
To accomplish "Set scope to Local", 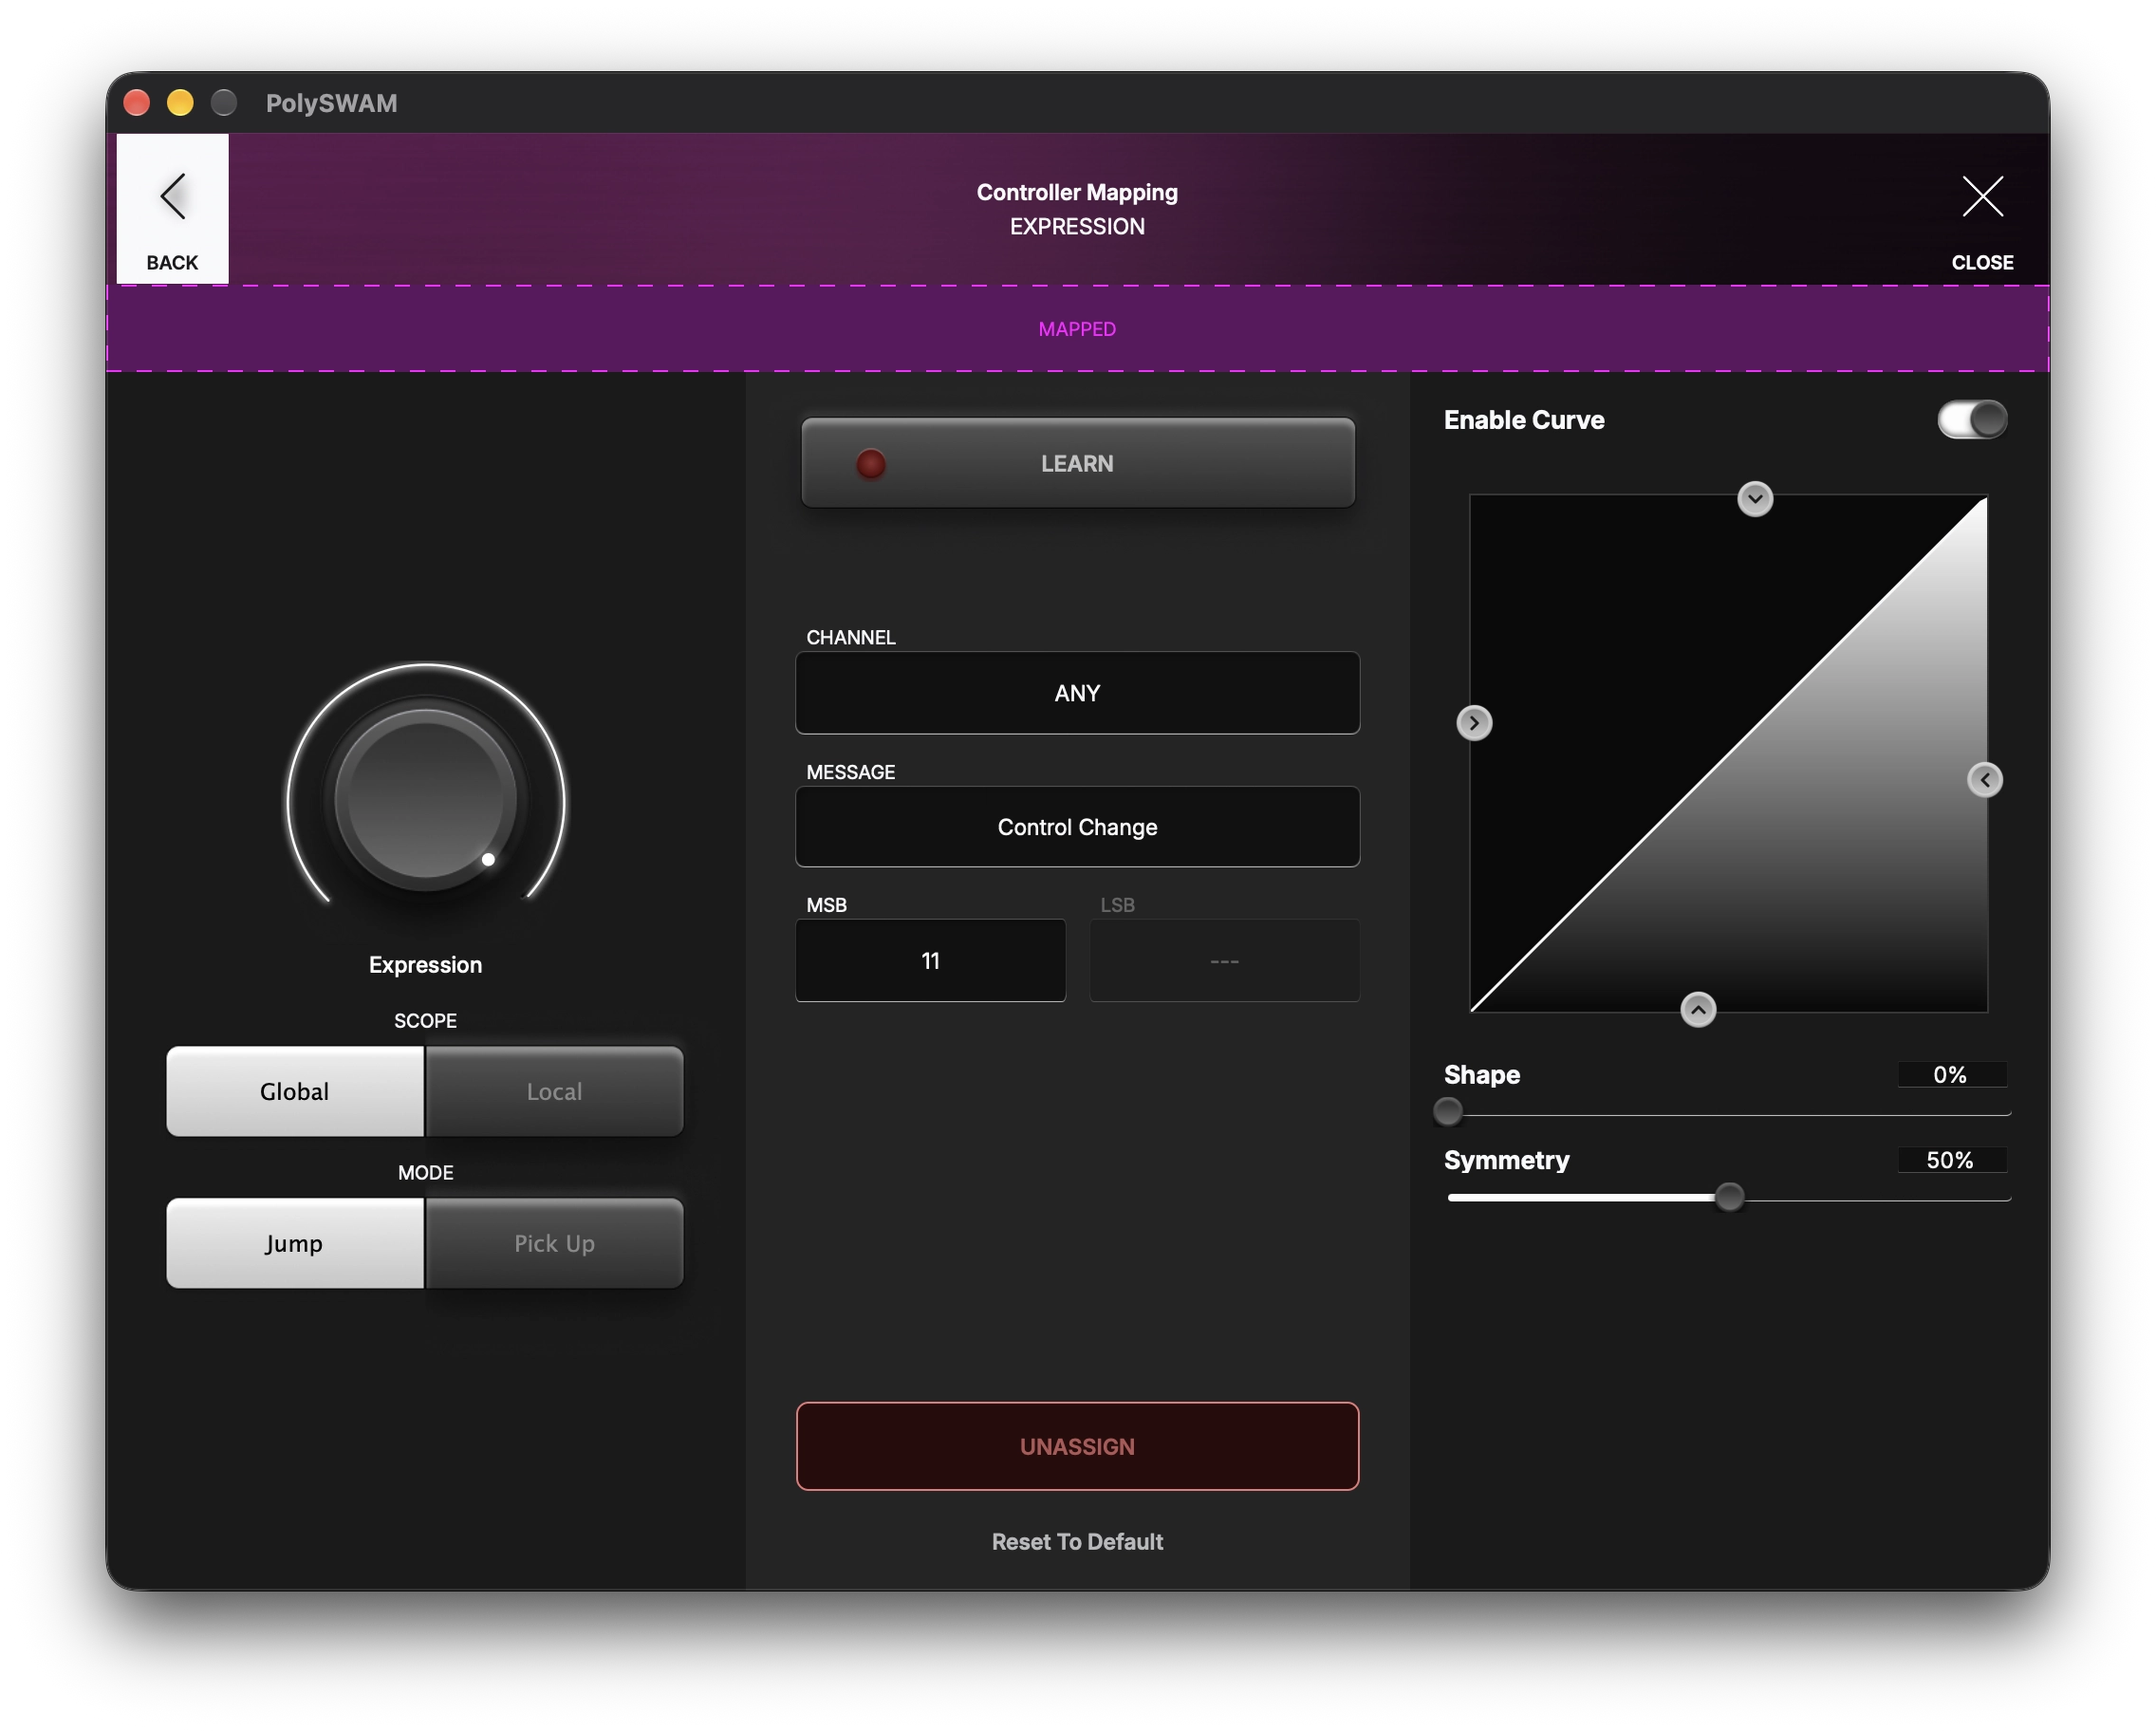I will click(x=554, y=1091).
